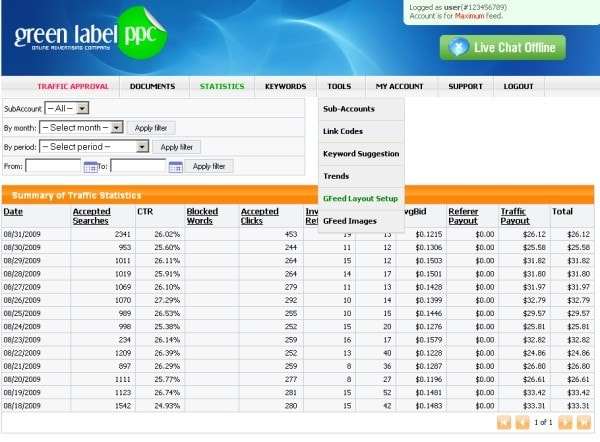
Task: Click the 08/31/2009 date cell
Action: pos(22,234)
